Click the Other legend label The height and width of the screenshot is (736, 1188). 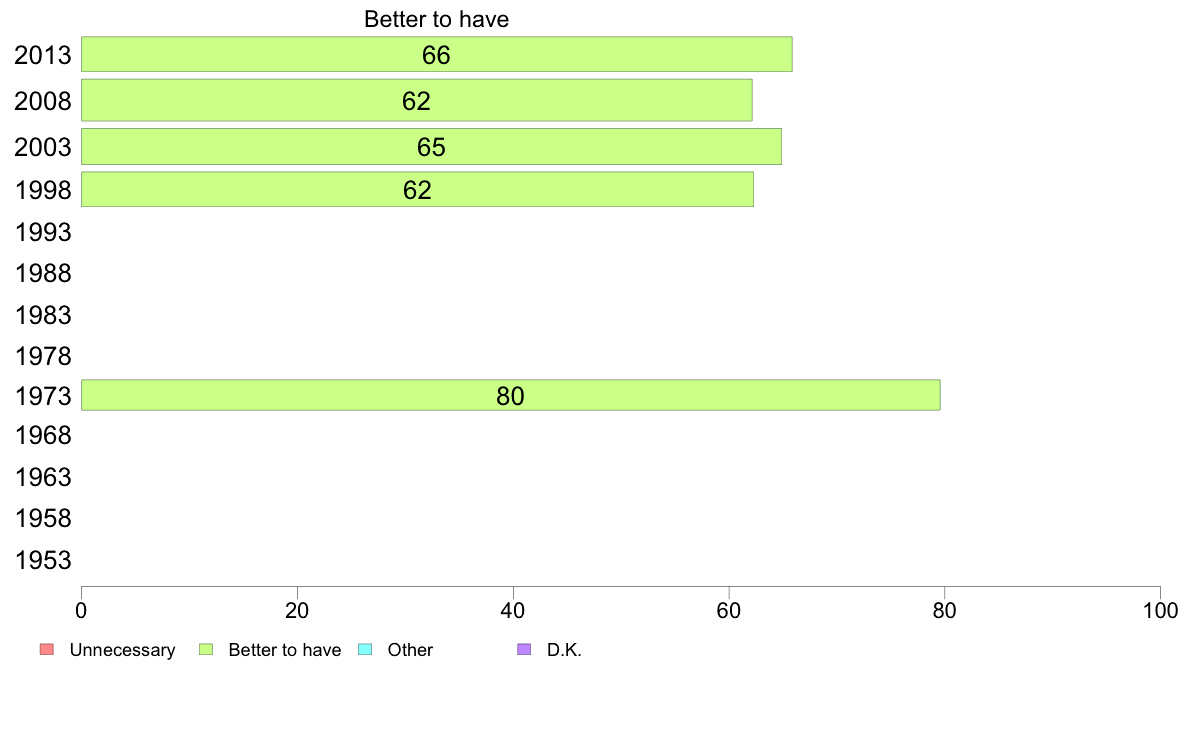[x=410, y=650]
